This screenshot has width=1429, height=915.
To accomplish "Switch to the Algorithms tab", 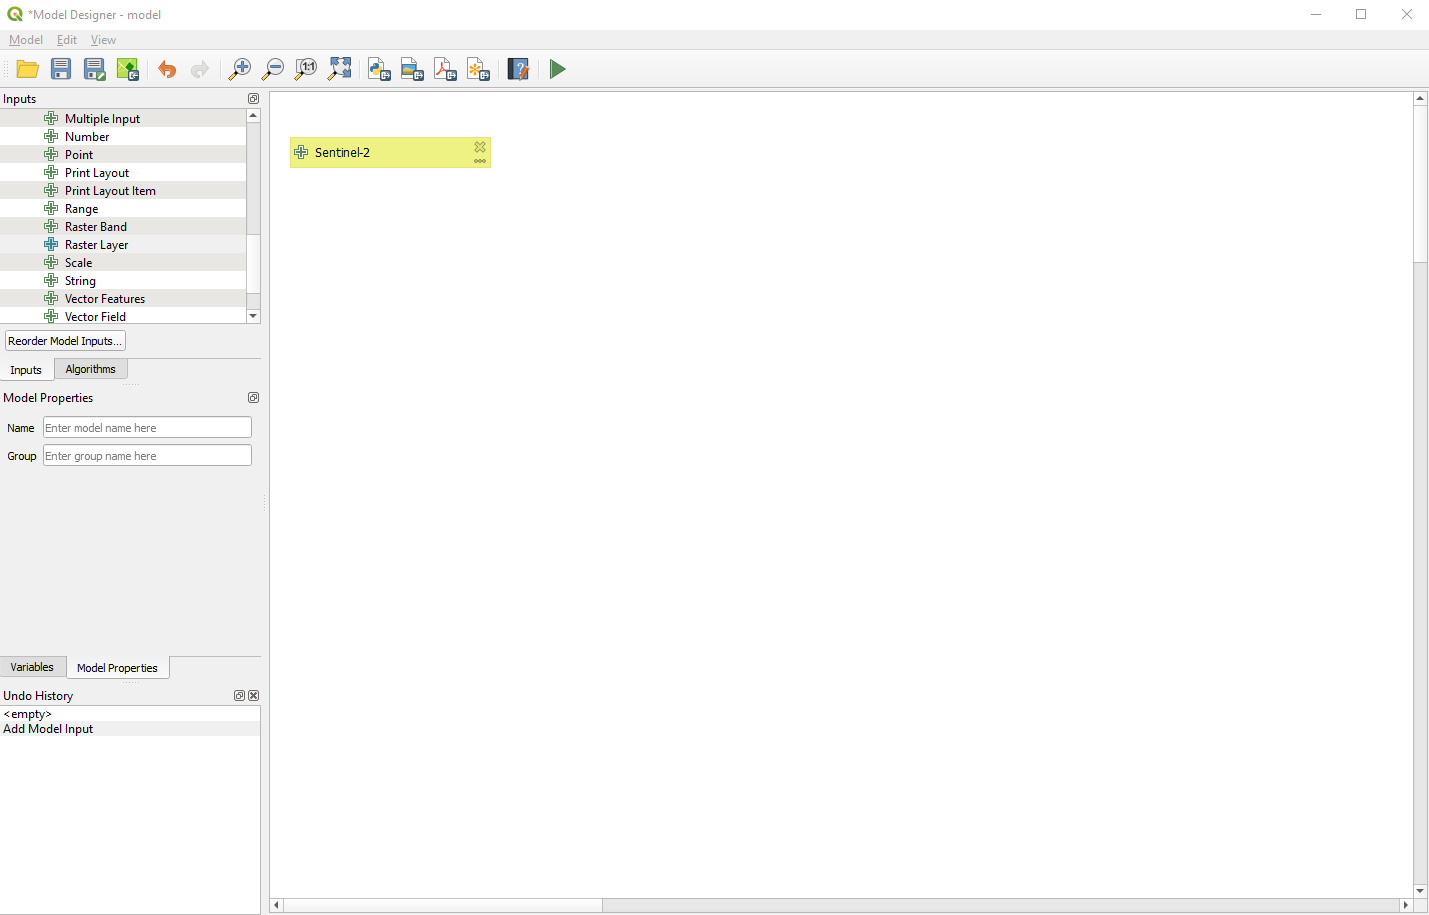I will point(91,369).
